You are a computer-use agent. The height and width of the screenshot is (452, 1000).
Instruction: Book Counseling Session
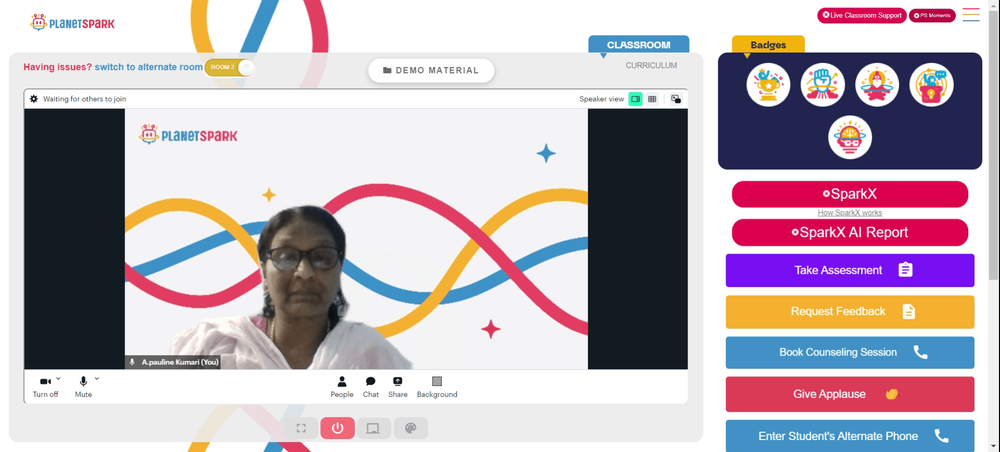pyautogui.click(x=849, y=353)
